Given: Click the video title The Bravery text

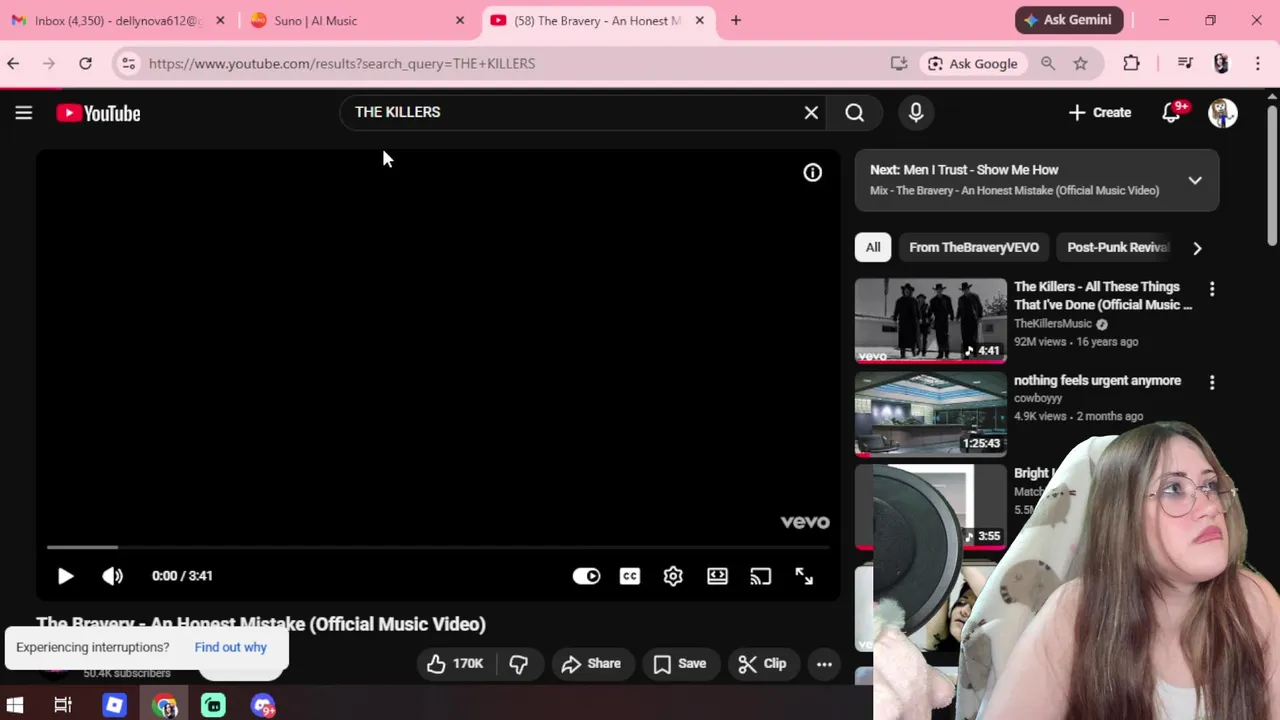Looking at the screenshot, I should 261,624.
